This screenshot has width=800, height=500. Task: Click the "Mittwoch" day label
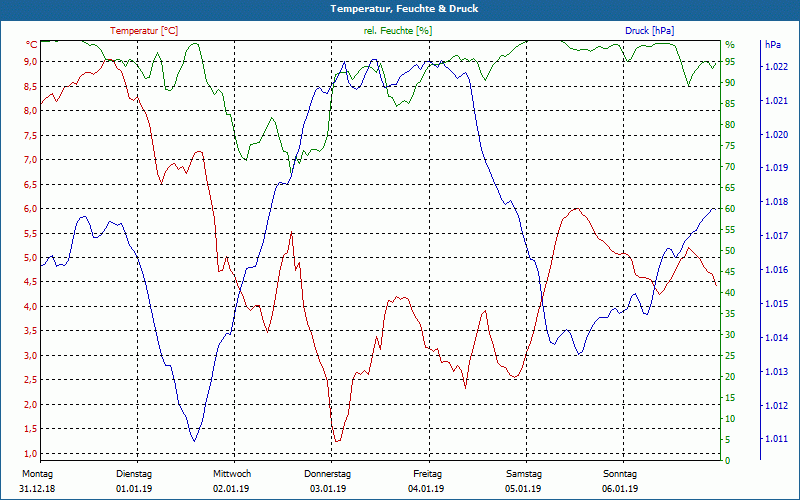(x=232, y=474)
